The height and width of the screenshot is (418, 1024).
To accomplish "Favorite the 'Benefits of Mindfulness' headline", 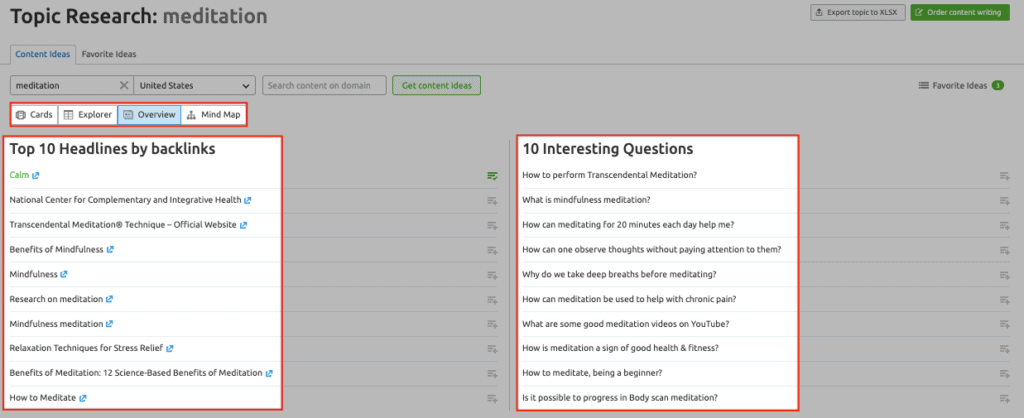I will pos(492,249).
